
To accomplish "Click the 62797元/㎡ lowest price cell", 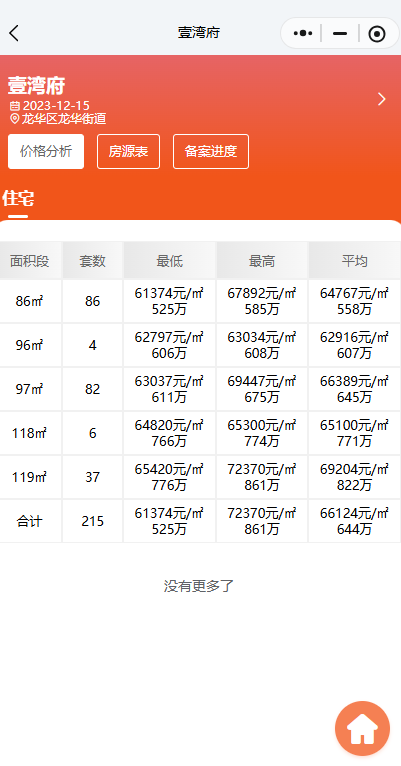I will [x=169, y=345].
